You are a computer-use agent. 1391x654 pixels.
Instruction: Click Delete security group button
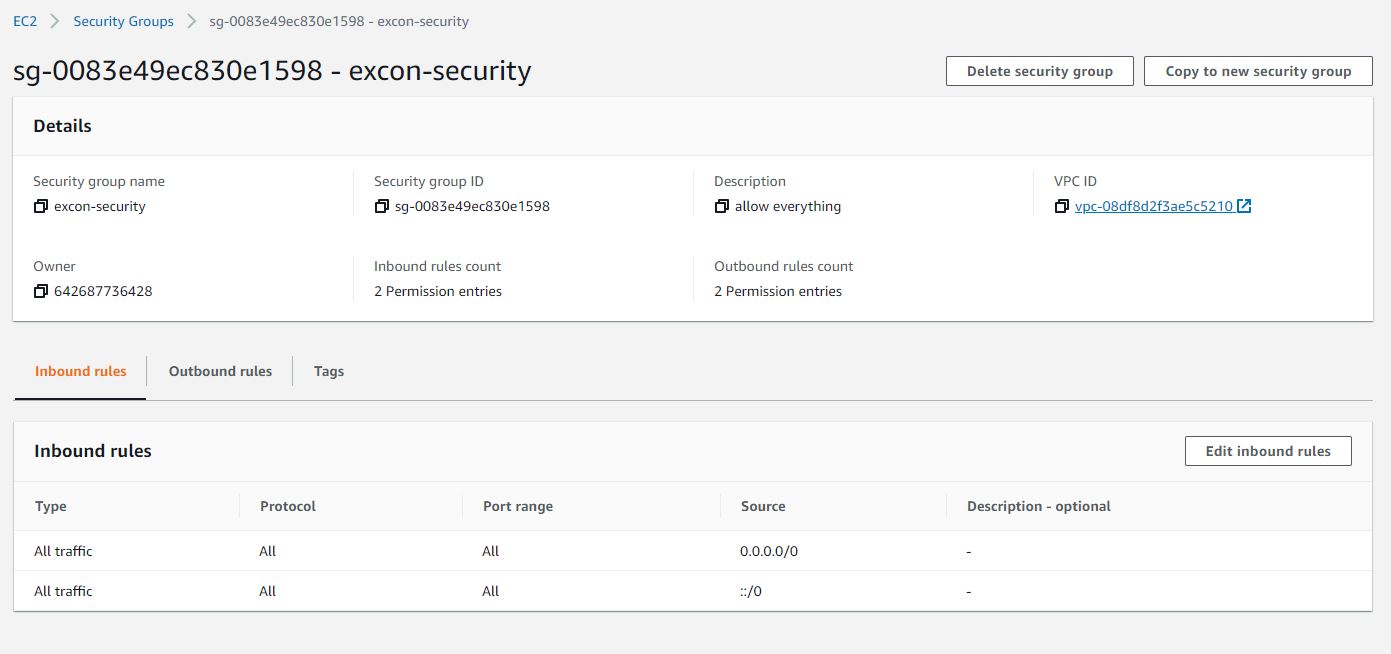(1039, 71)
